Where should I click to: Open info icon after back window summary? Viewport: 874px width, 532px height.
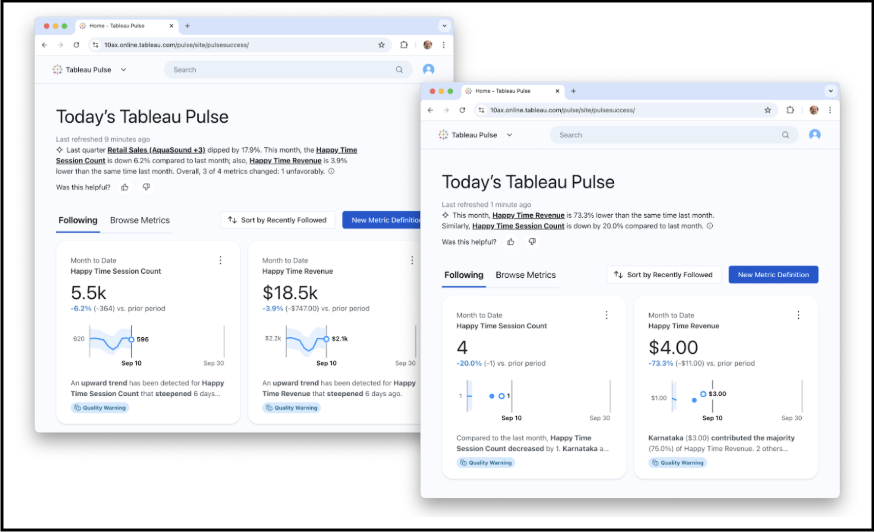(x=332, y=171)
